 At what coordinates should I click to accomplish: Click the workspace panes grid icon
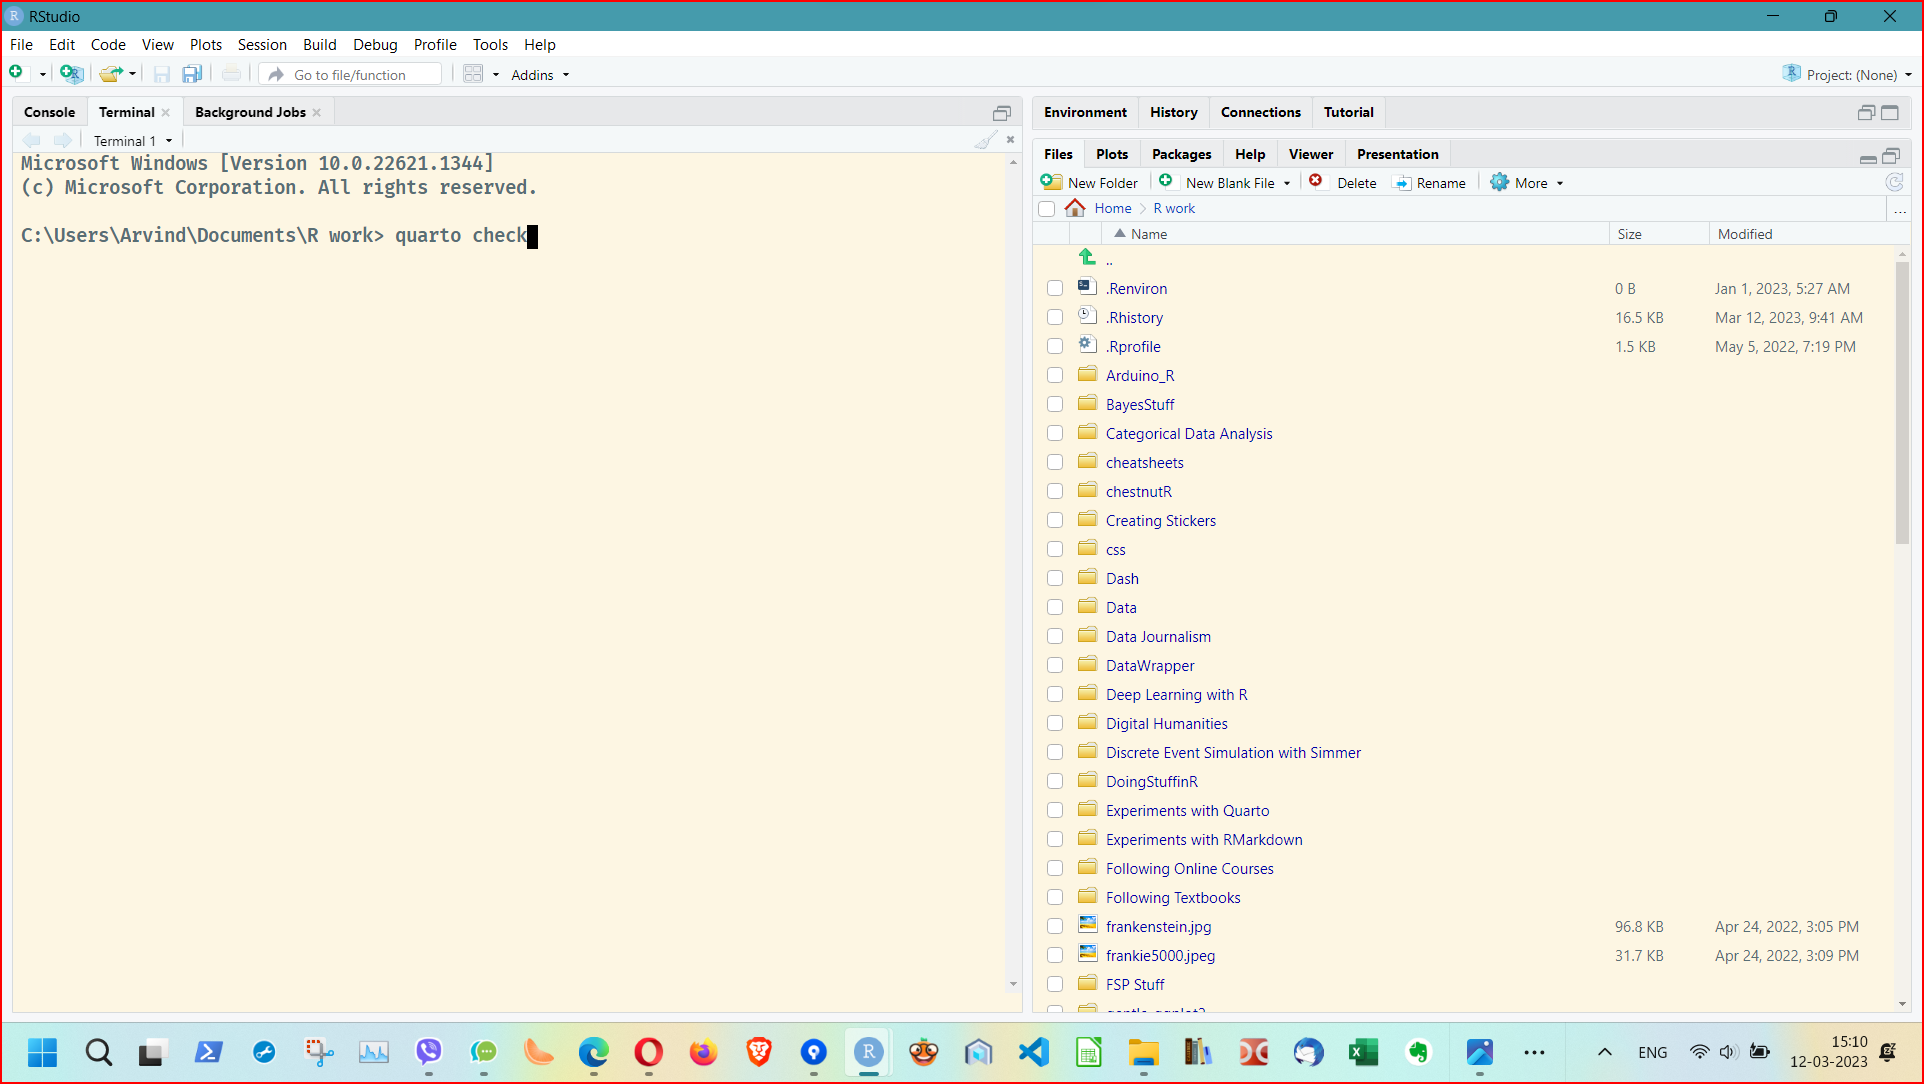[473, 74]
